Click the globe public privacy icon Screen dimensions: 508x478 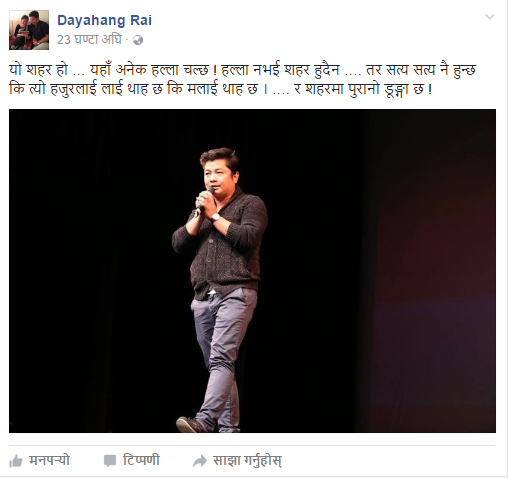point(138,40)
